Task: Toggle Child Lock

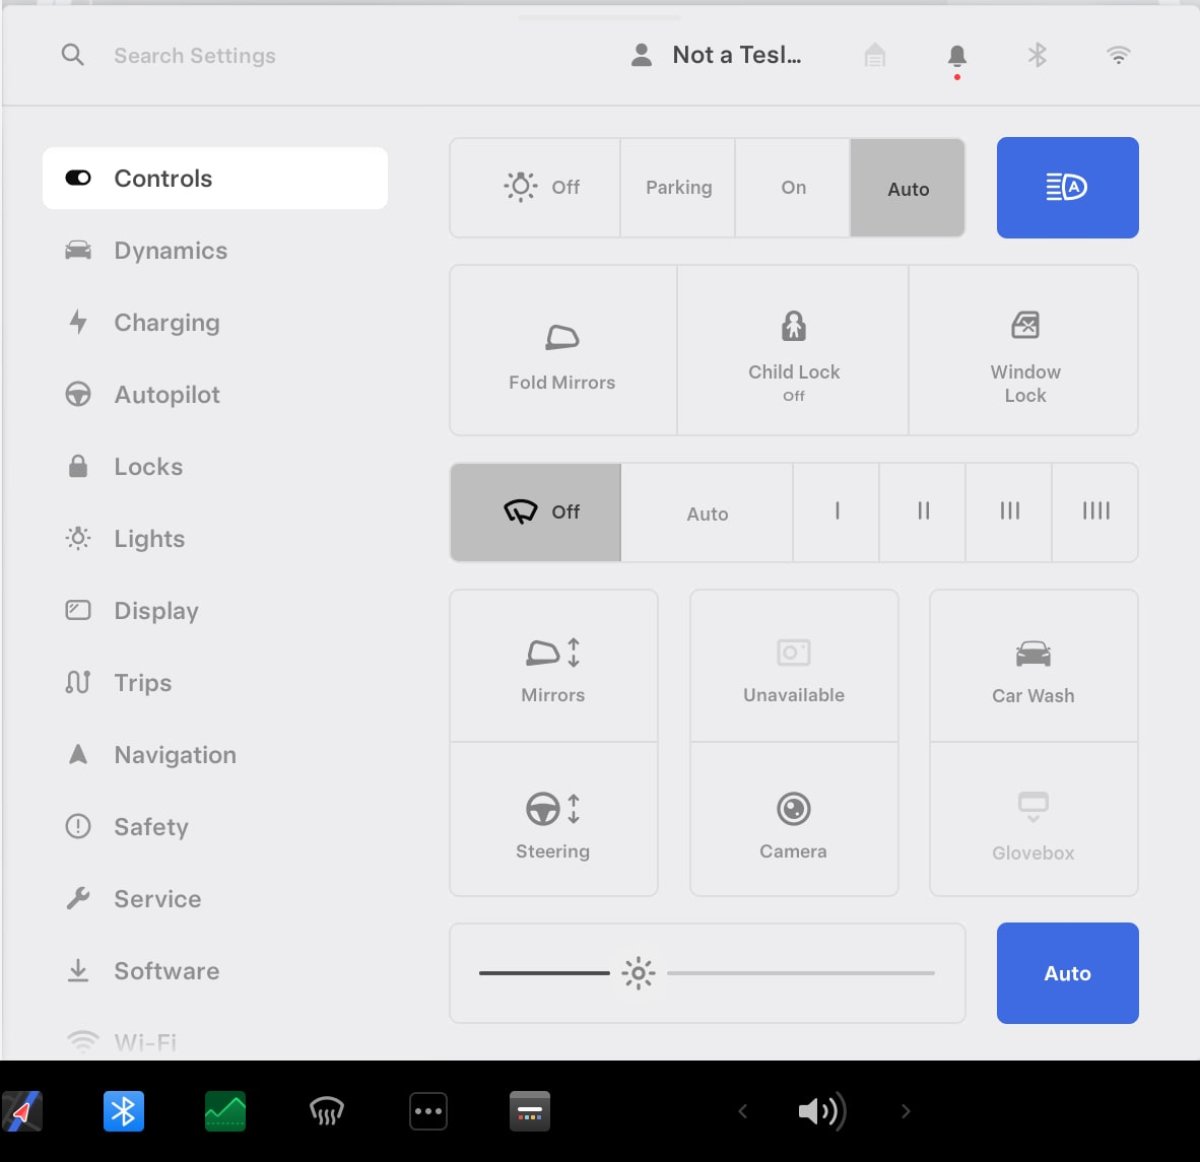Action: pyautogui.click(x=793, y=350)
